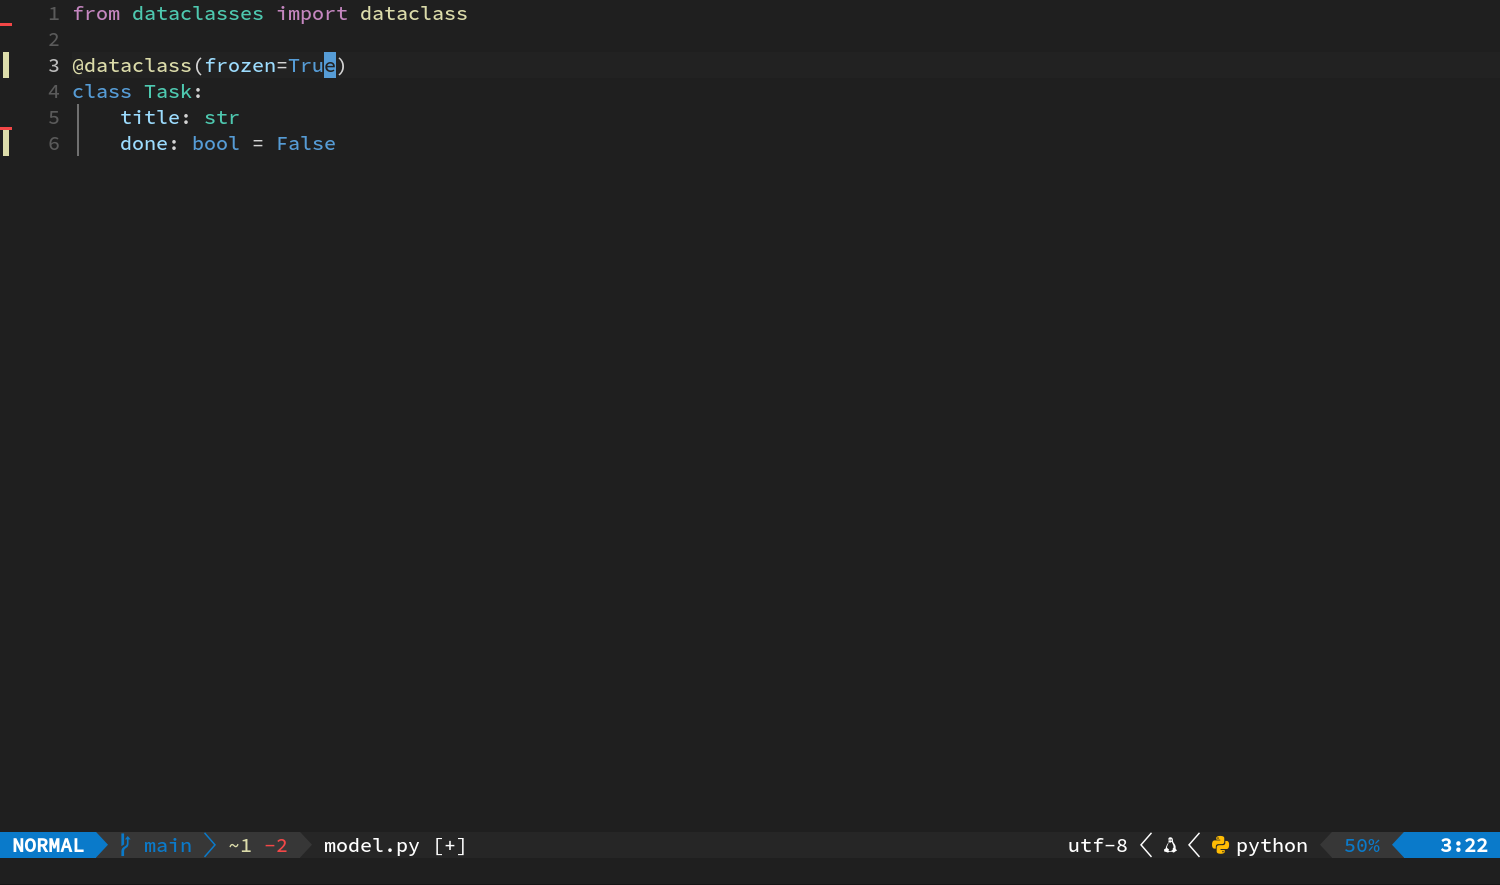Click the NORMAL mode indicator
The image size is (1500, 885).
[x=48, y=845]
